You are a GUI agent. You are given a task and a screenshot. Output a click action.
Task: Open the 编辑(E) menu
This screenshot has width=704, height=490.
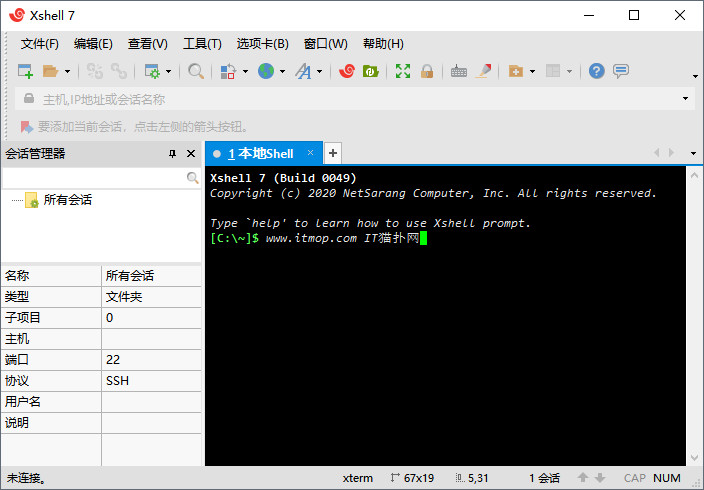93,44
